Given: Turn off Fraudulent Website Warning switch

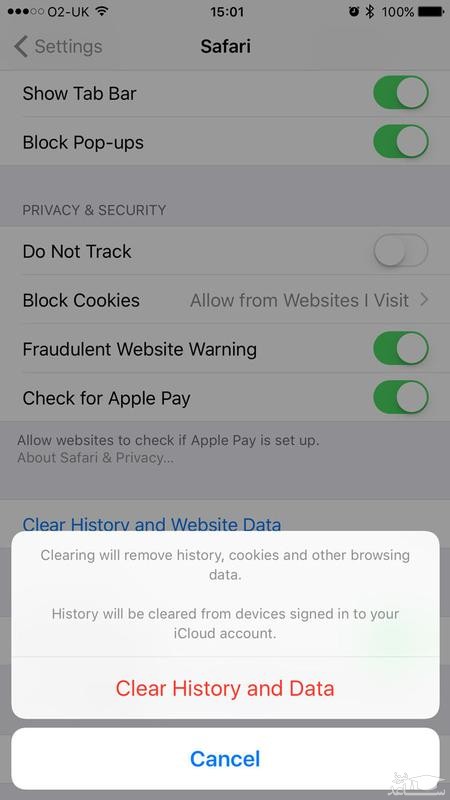Looking at the screenshot, I should 401,349.
